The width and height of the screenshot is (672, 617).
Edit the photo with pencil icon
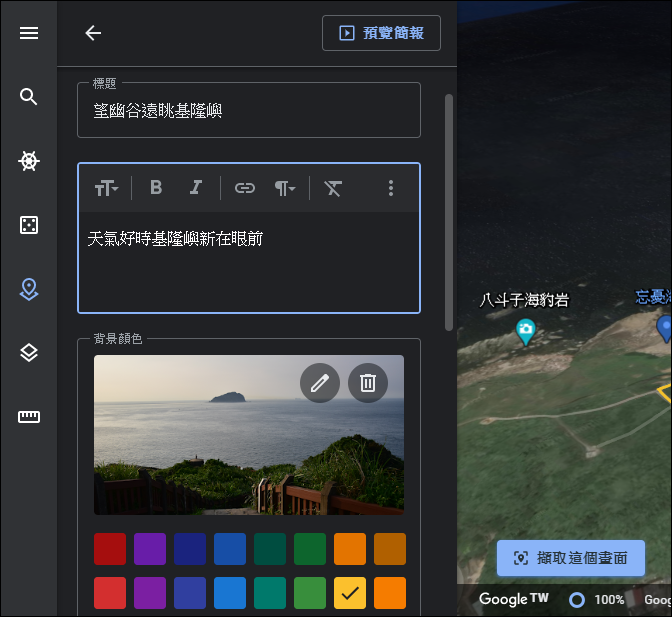point(320,383)
